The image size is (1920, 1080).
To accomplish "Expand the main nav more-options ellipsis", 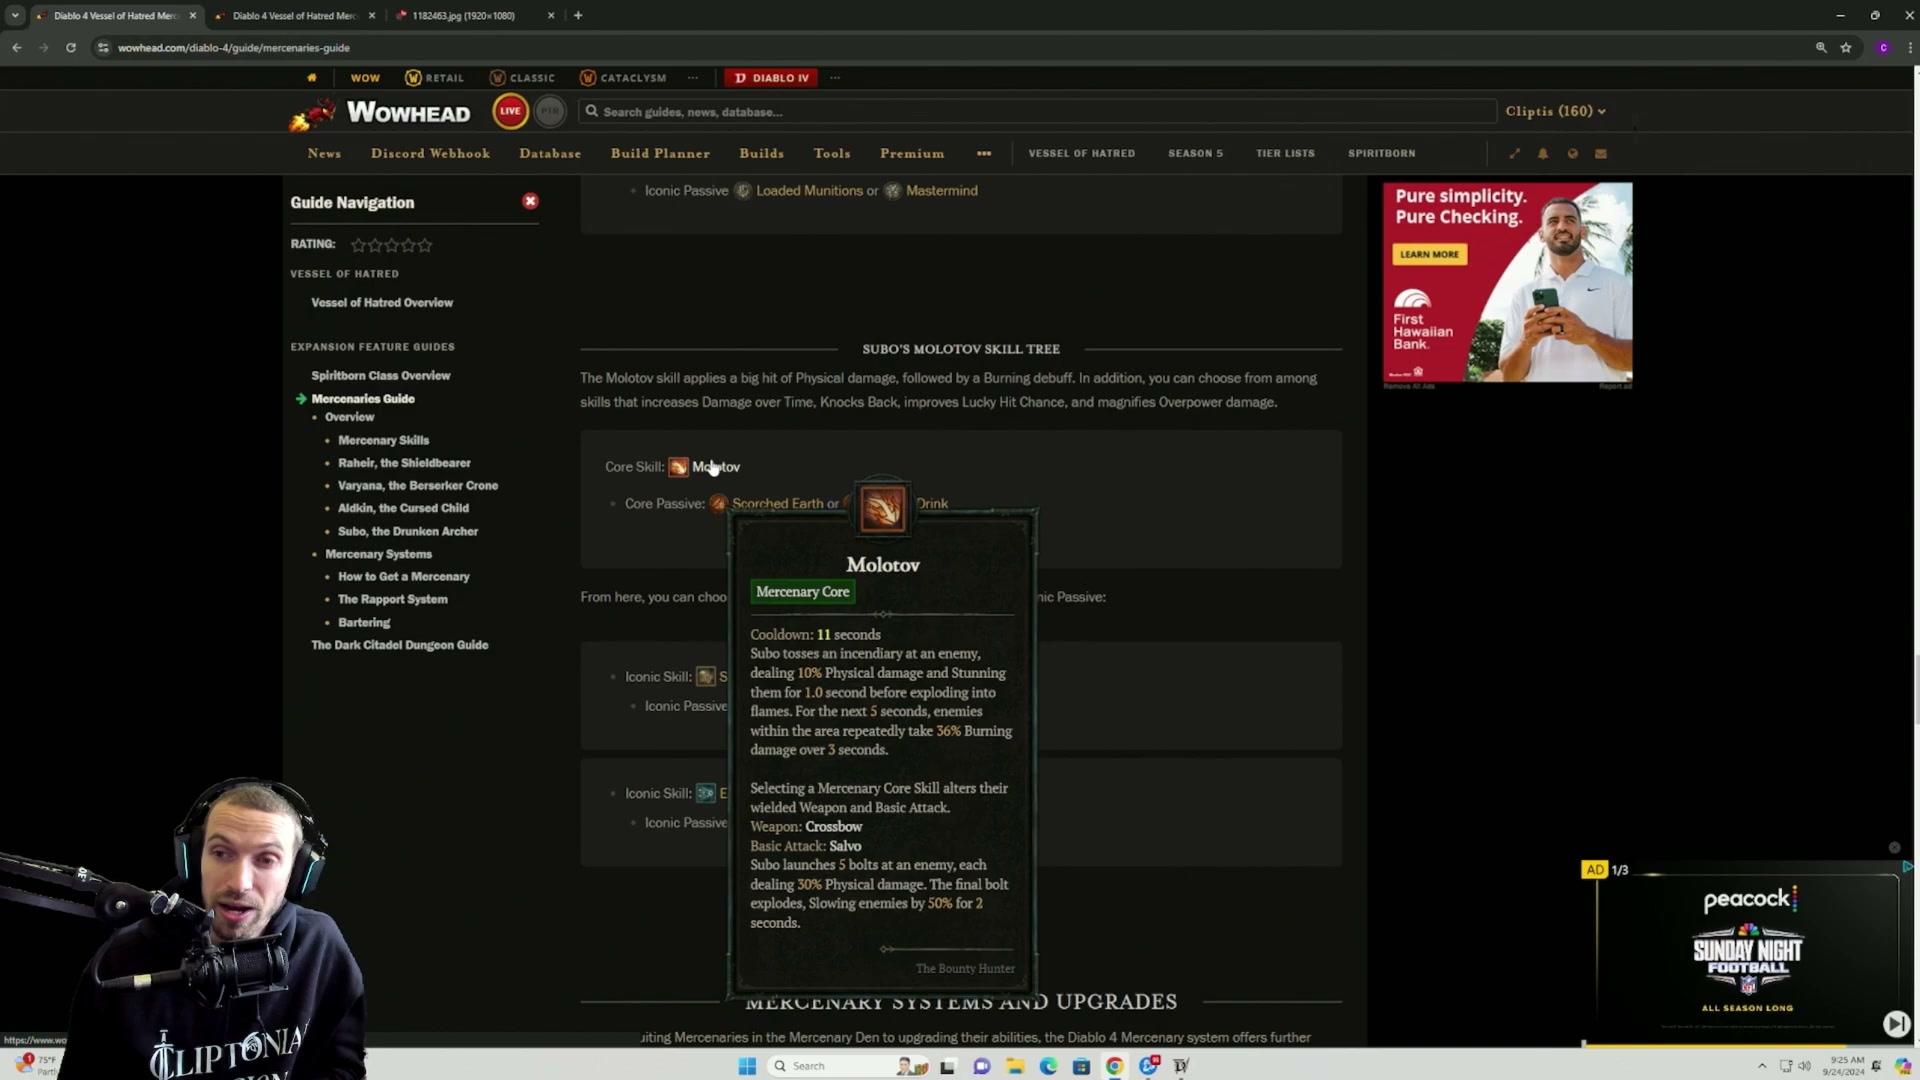I will pyautogui.click(x=984, y=153).
